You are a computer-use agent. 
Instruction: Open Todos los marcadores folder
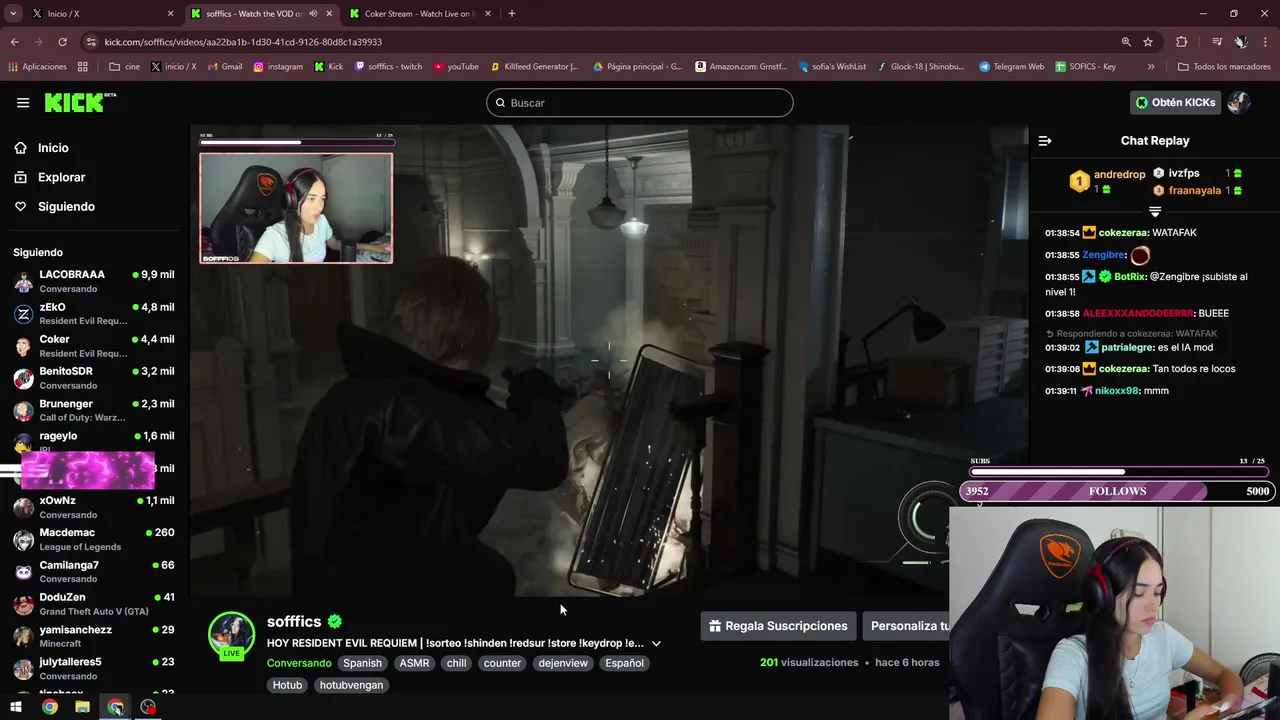point(1224,67)
